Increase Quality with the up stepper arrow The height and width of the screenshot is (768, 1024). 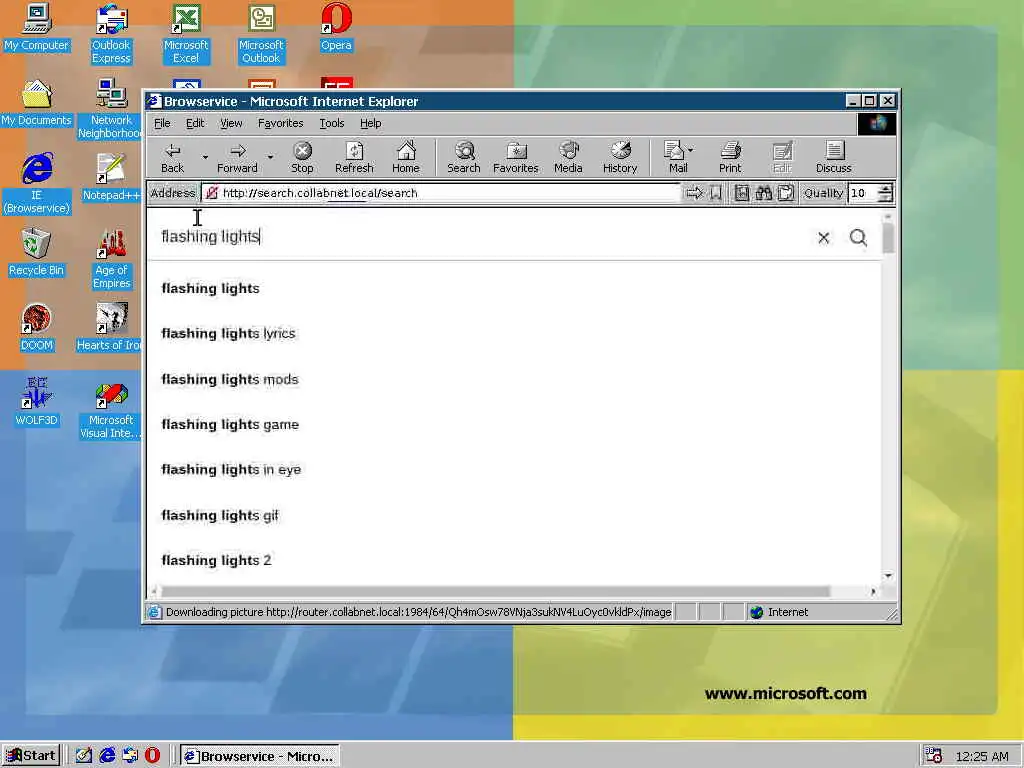(885, 189)
